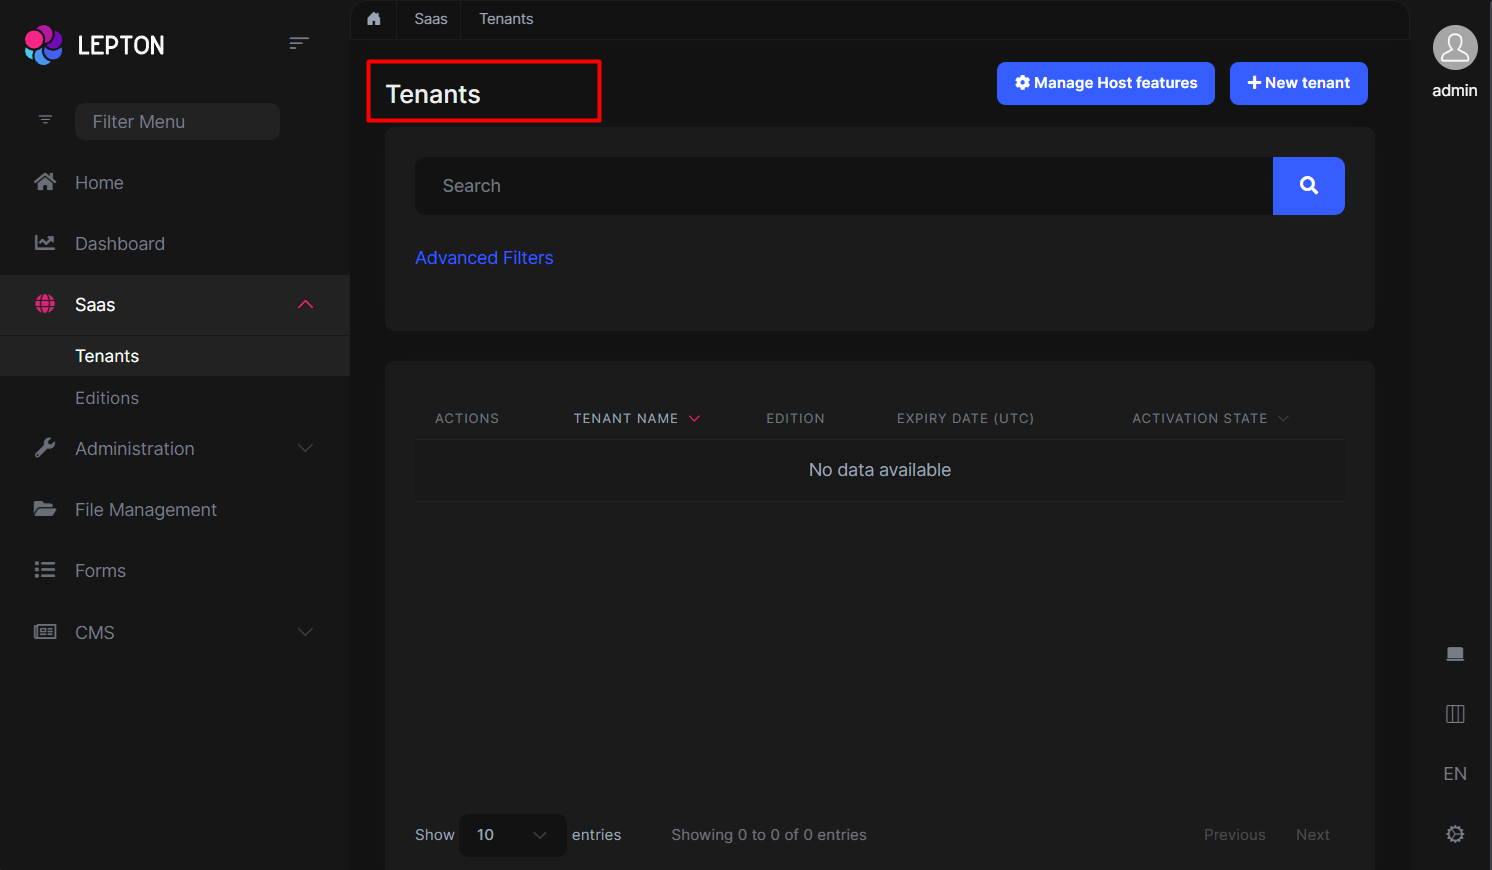The width and height of the screenshot is (1492, 870).
Task: Open settings gear in right bar
Action: tap(1455, 834)
